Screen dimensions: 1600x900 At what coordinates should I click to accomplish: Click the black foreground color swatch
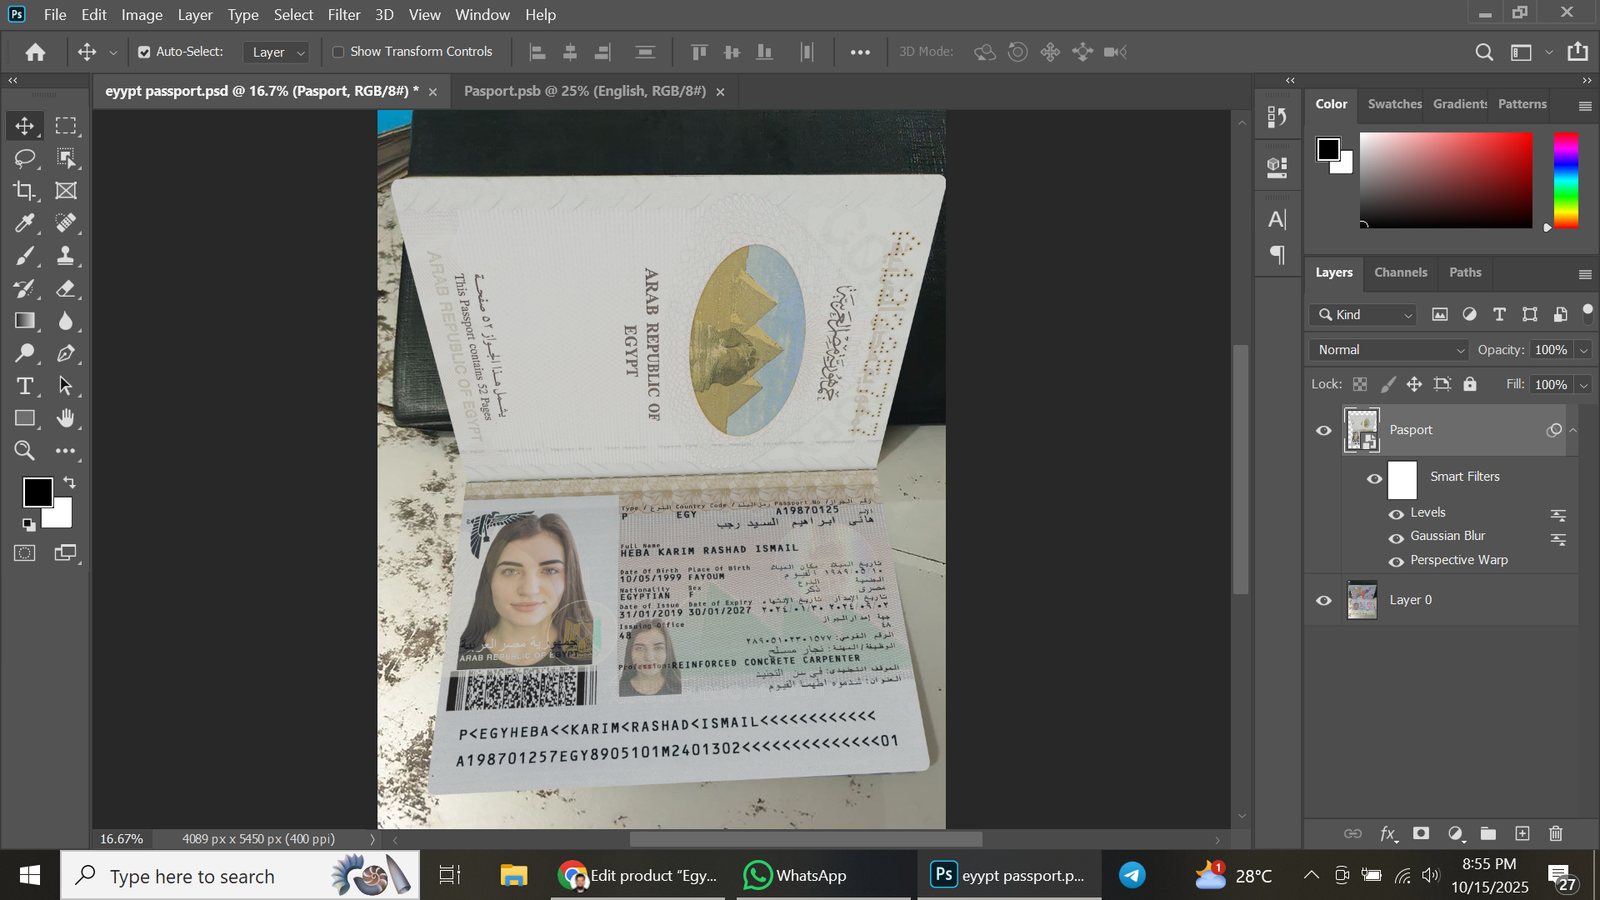38,492
